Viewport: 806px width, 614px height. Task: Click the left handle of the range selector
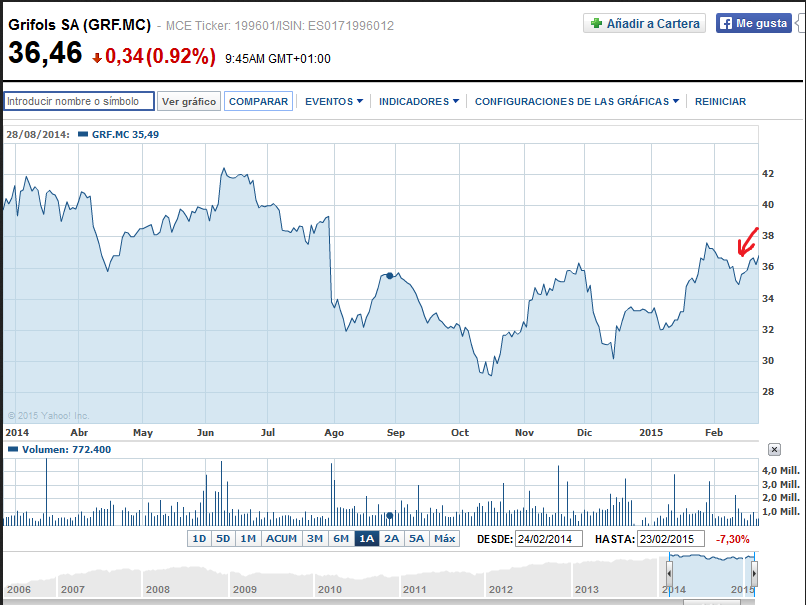(669, 572)
